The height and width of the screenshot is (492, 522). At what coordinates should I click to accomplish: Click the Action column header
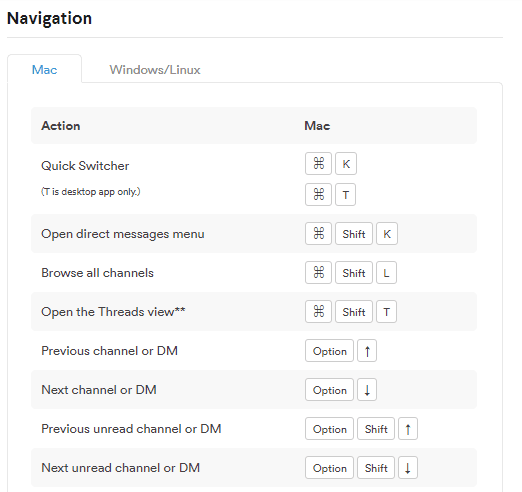[61, 126]
